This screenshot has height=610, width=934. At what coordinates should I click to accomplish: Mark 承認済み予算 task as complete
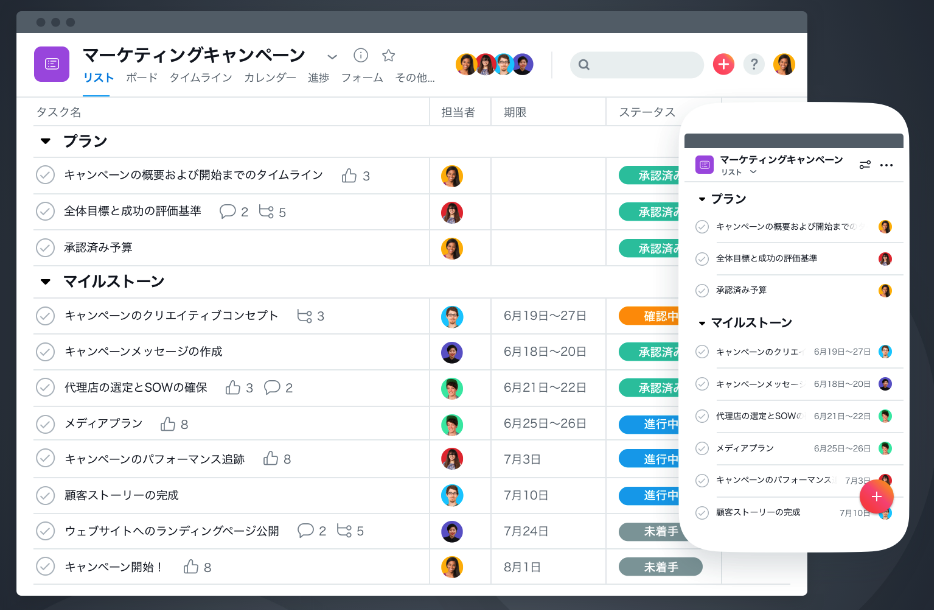click(x=45, y=247)
